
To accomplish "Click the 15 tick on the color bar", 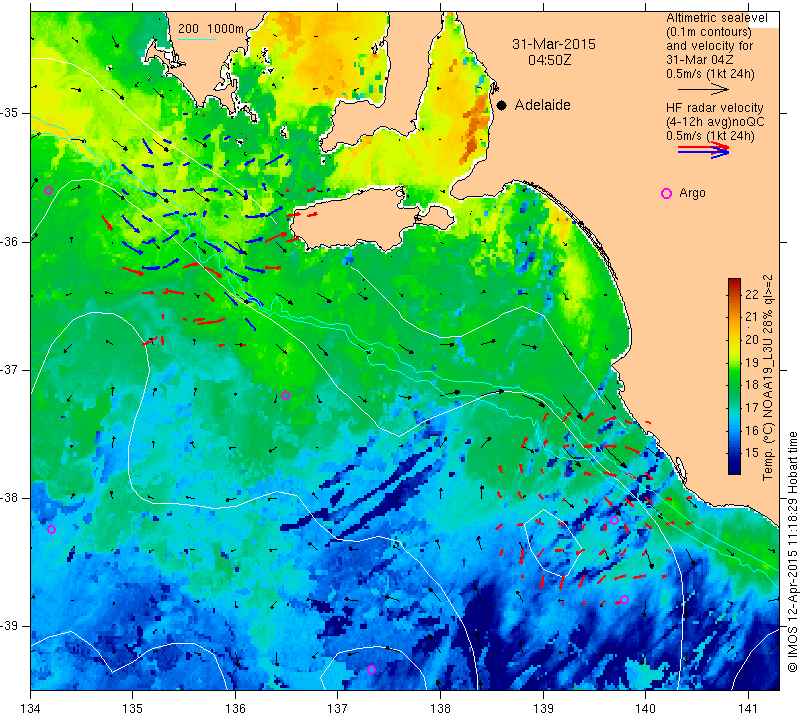I will point(752,452).
